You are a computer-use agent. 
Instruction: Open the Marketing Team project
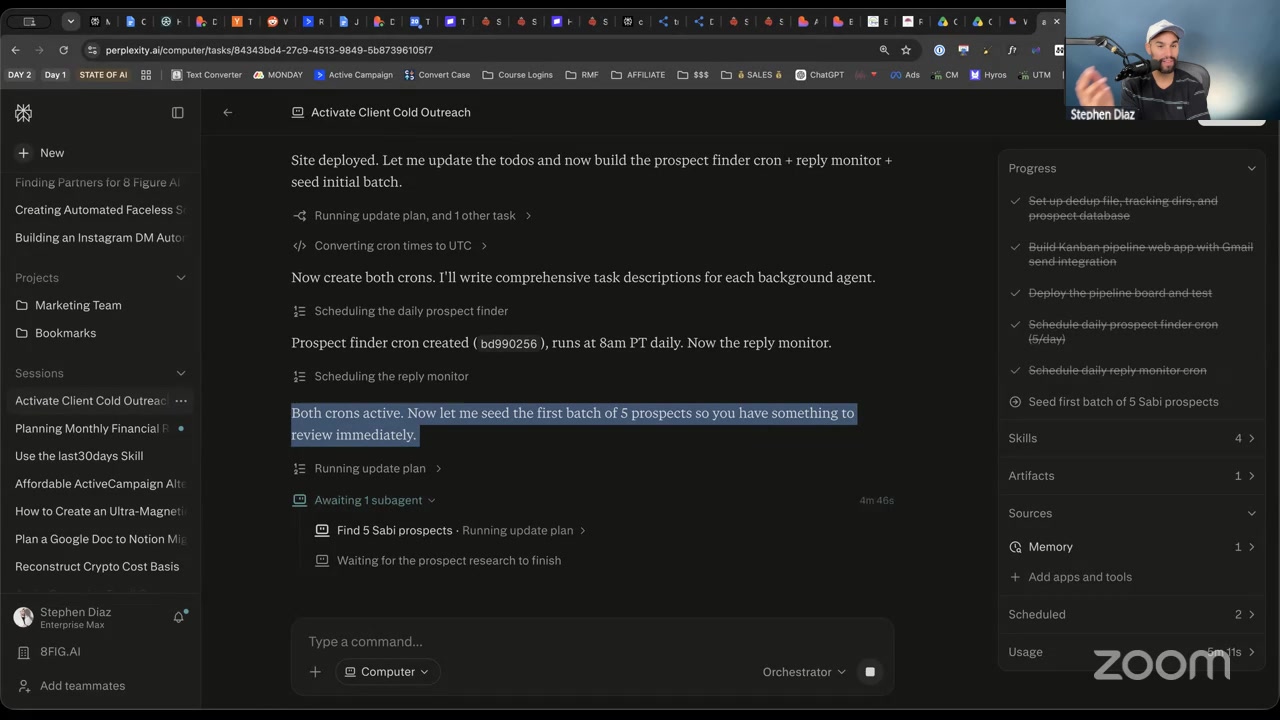tap(78, 305)
